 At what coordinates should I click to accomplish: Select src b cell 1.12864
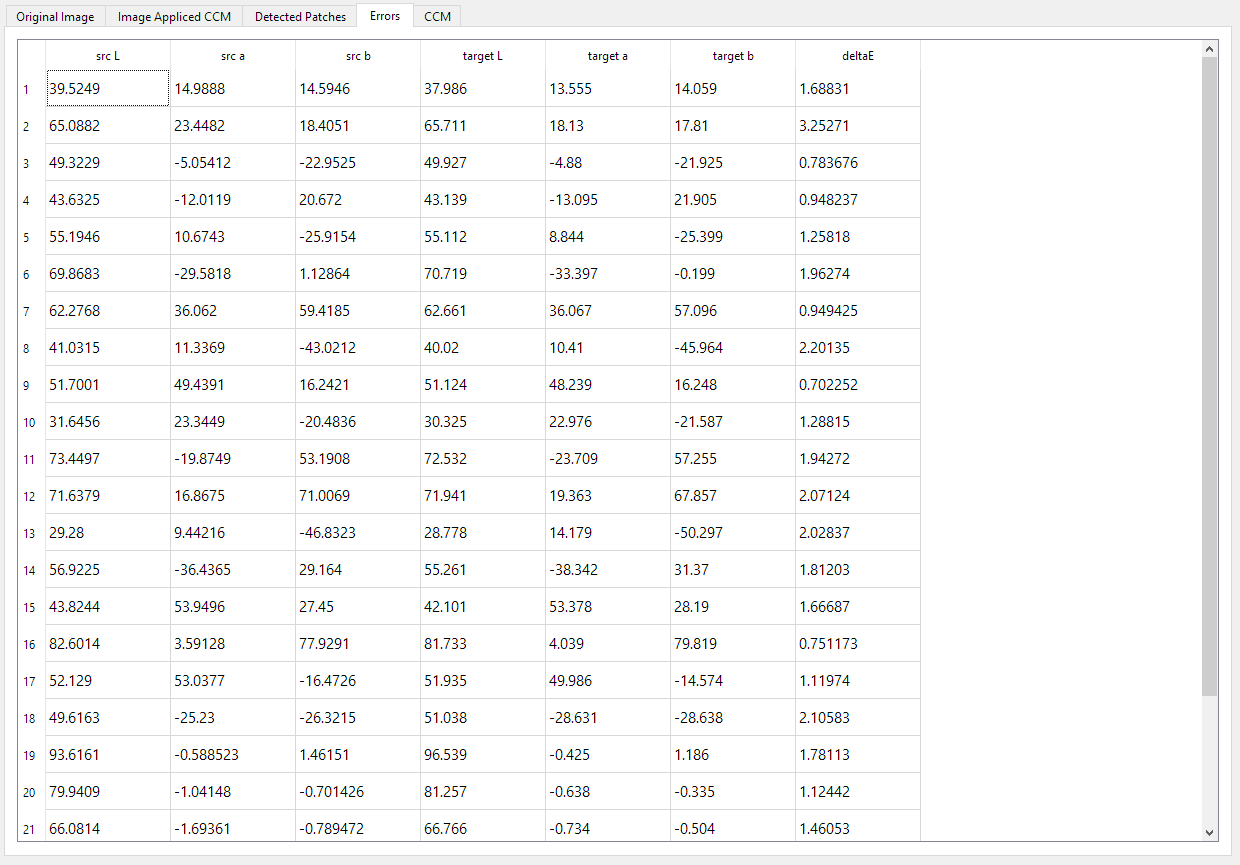point(358,274)
